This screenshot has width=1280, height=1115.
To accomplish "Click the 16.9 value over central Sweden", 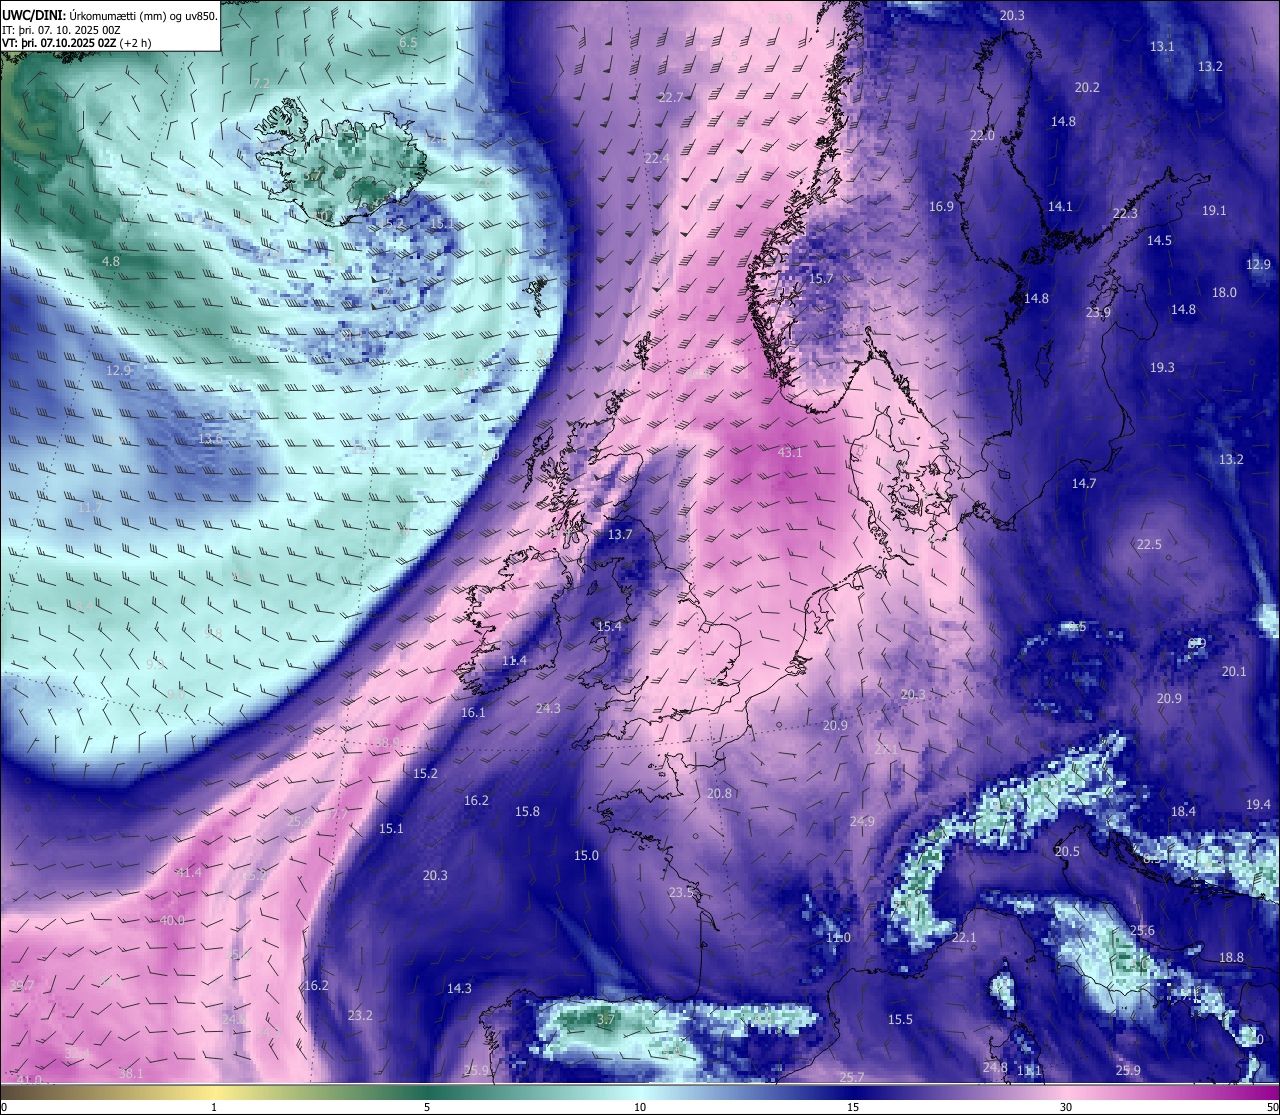I will [x=941, y=206].
